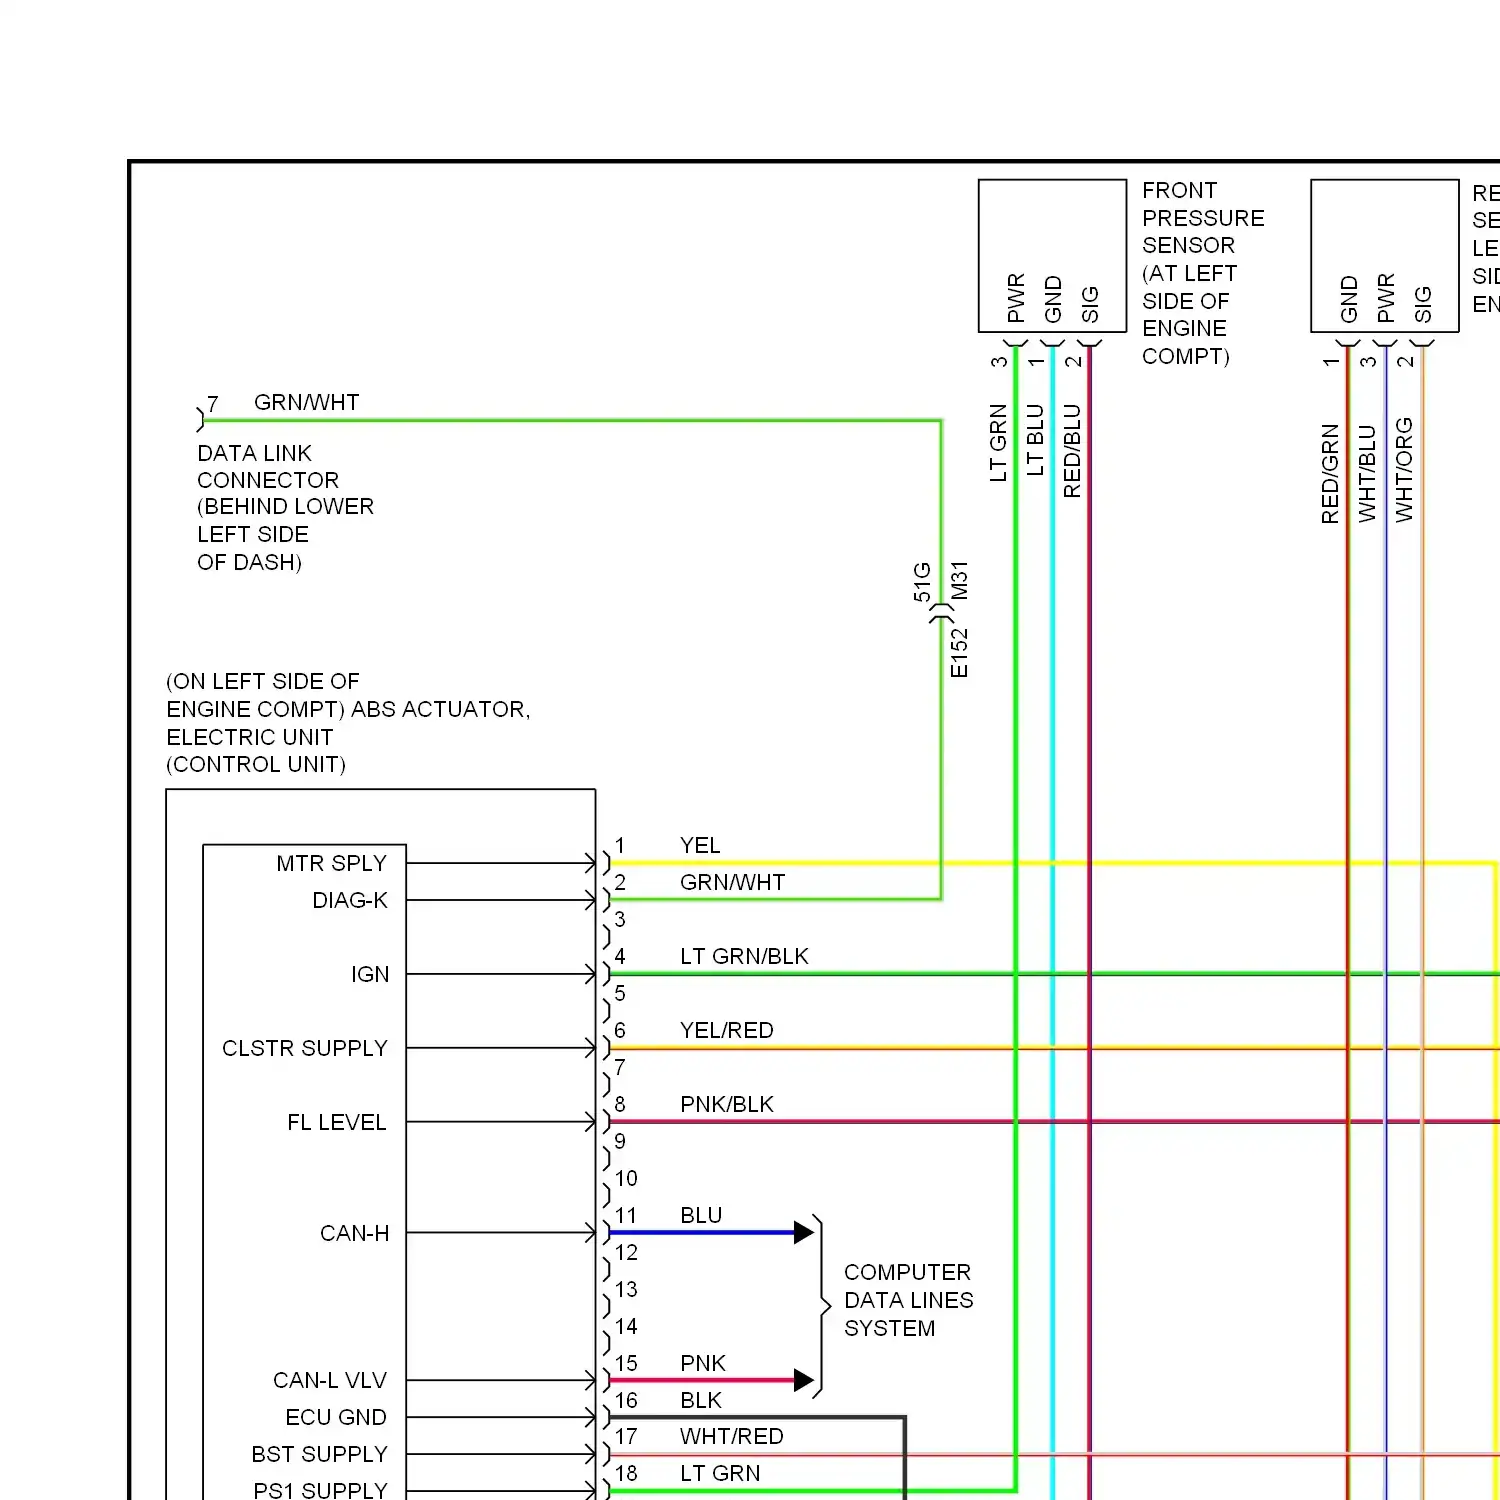Screen dimensions: 1500x1500
Task: Click the CLSTR SUPPLY terminal label
Action: (304, 1048)
